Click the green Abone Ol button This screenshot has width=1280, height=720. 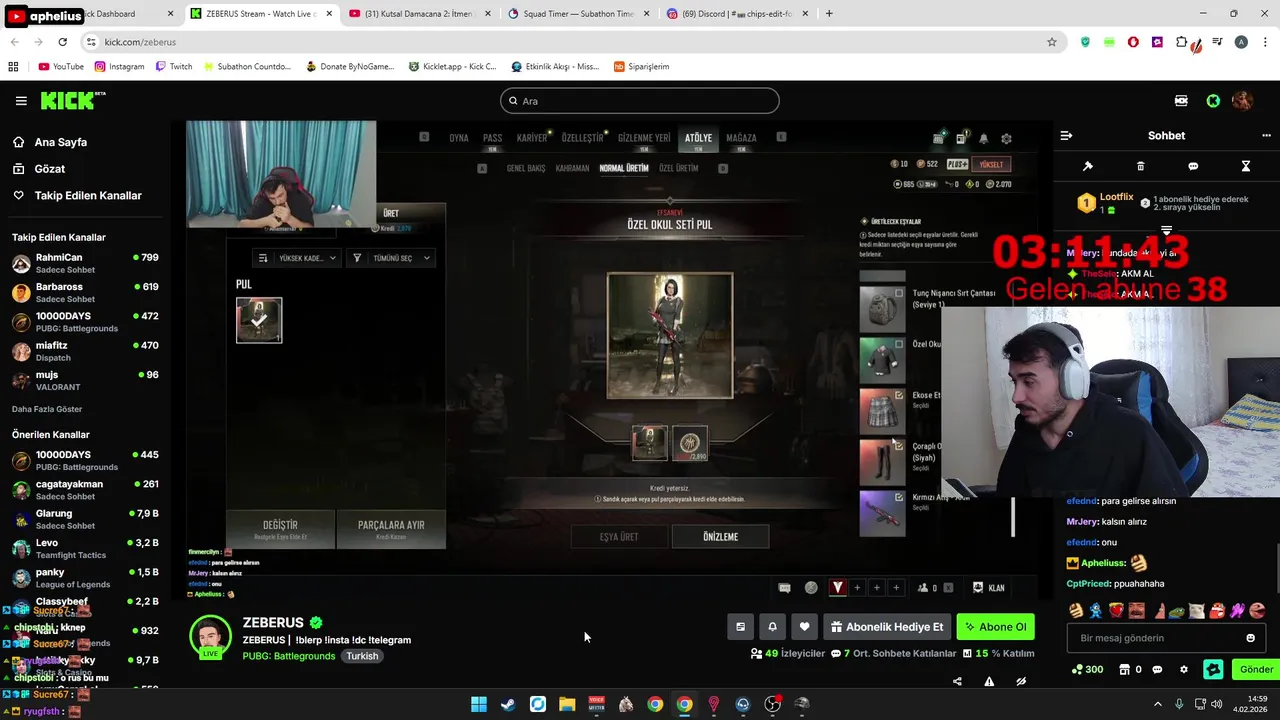[995, 627]
